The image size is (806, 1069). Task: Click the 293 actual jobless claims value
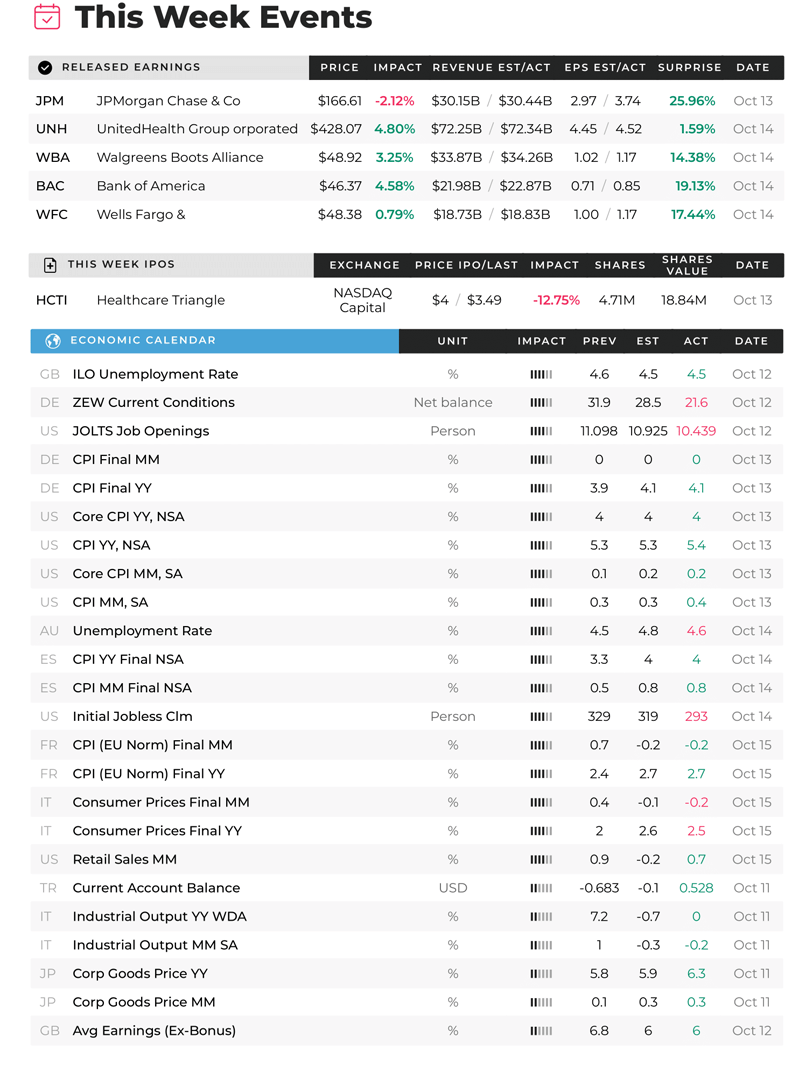[696, 717]
